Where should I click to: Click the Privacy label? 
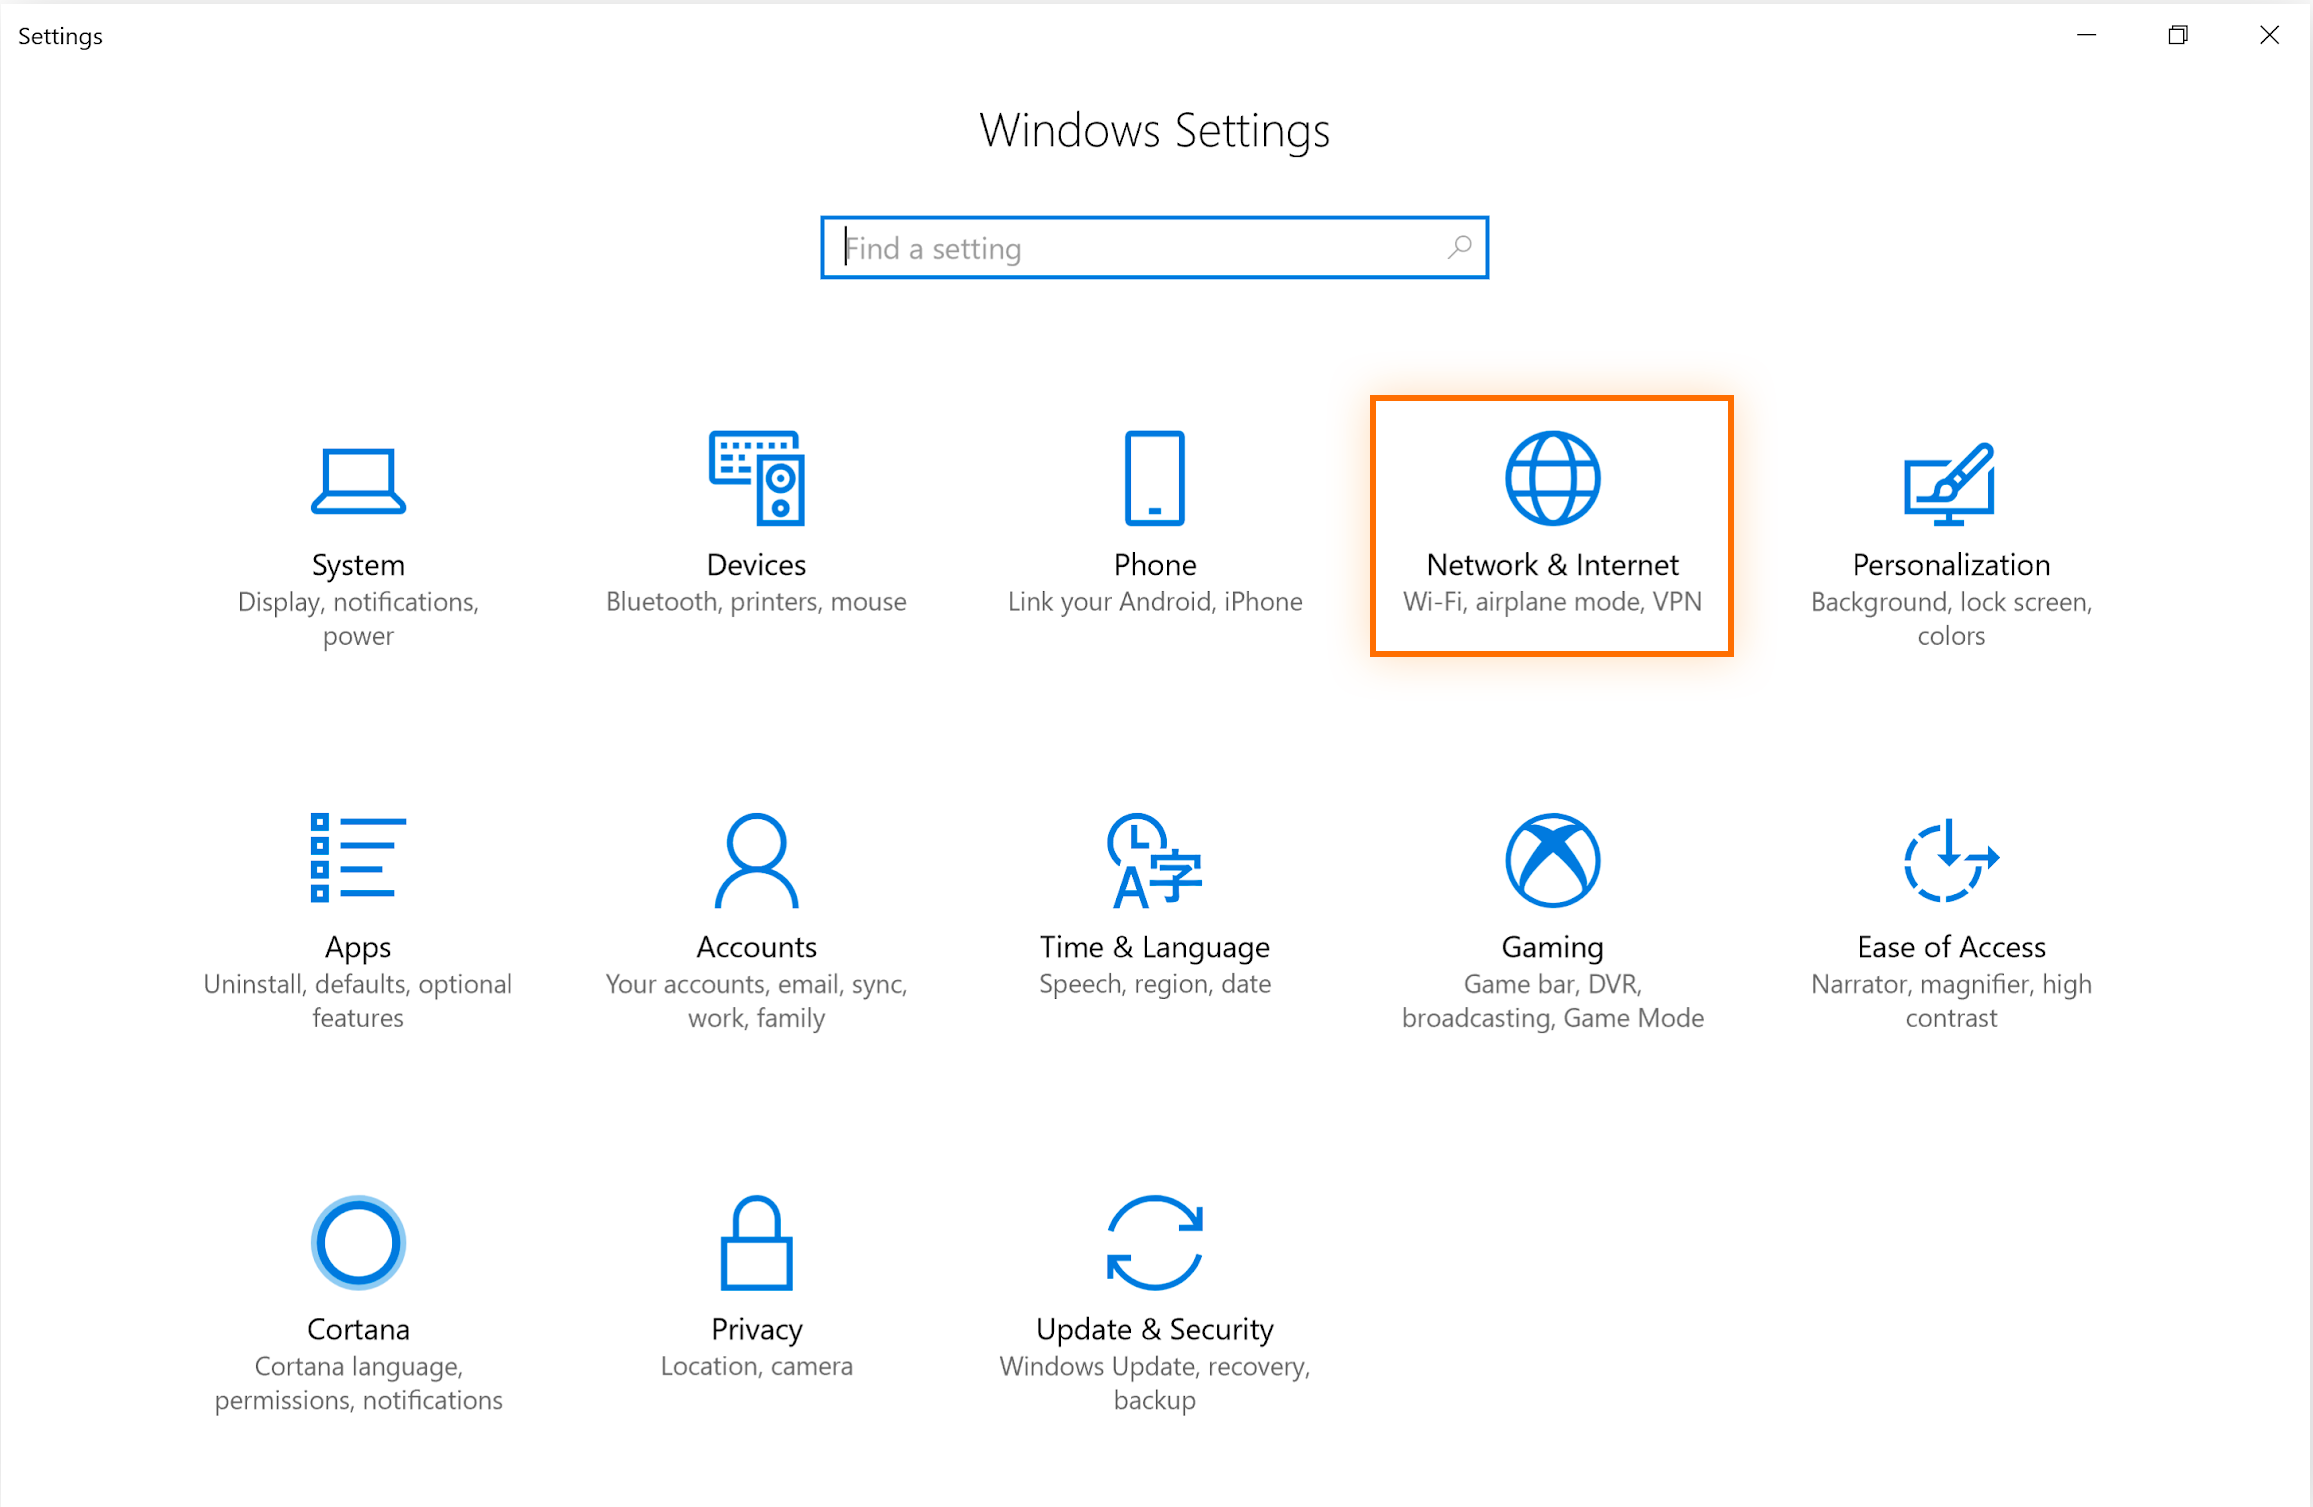click(757, 1329)
